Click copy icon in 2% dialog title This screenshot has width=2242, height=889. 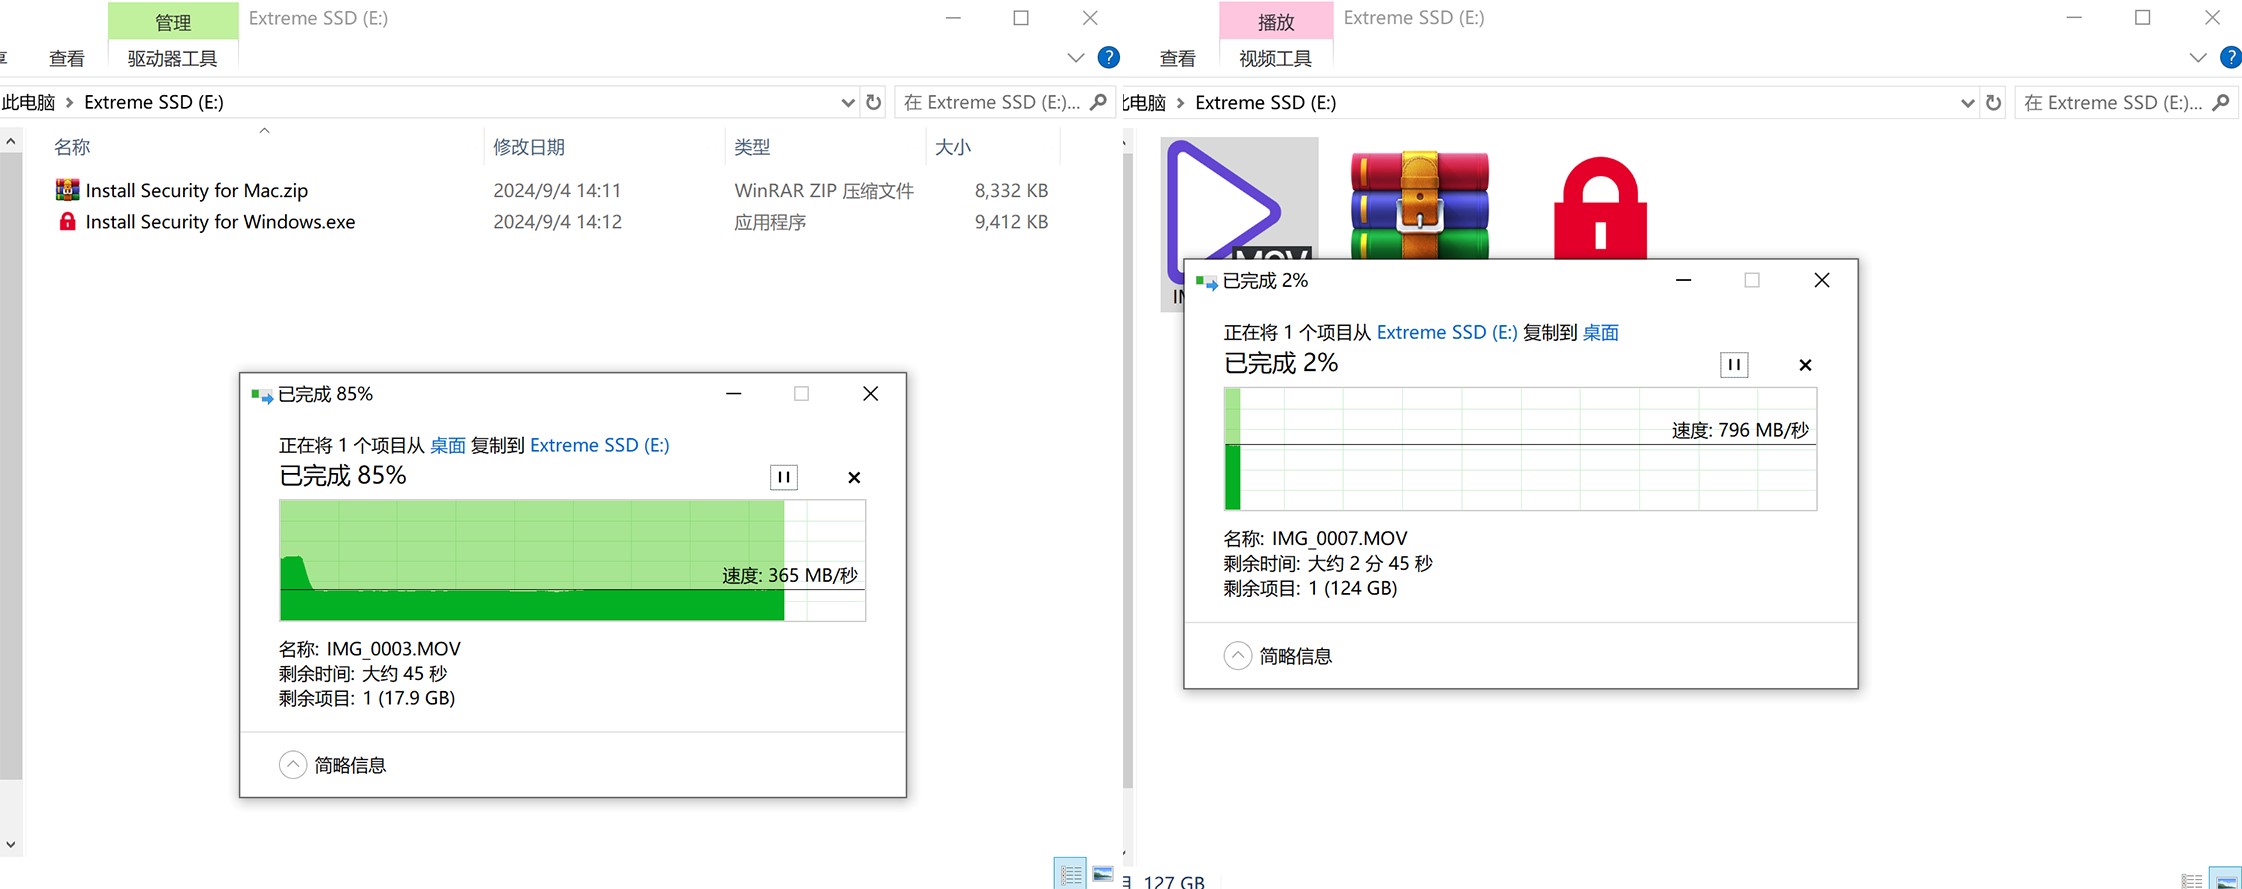pos(1207,282)
